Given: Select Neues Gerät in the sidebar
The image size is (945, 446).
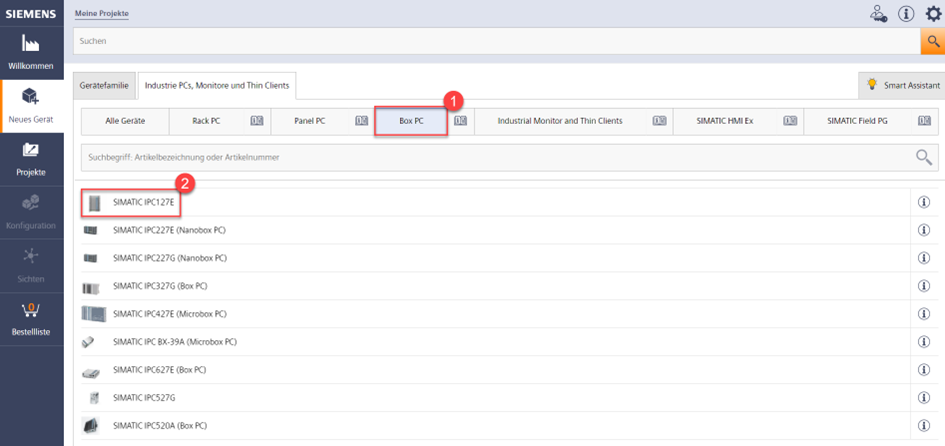Looking at the screenshot, I should (31, 106).
